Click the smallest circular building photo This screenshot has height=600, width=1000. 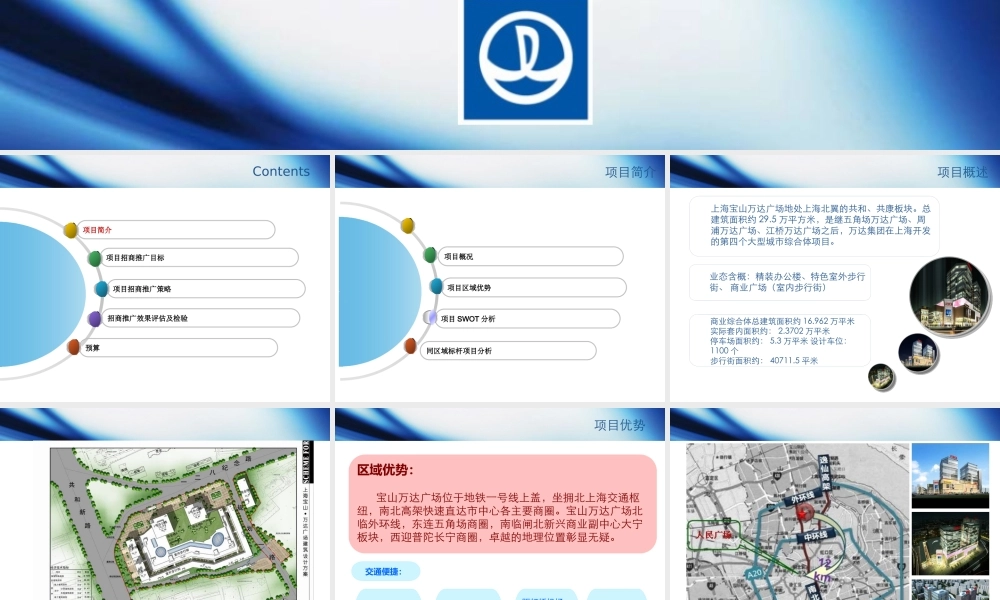coord(881,376)
